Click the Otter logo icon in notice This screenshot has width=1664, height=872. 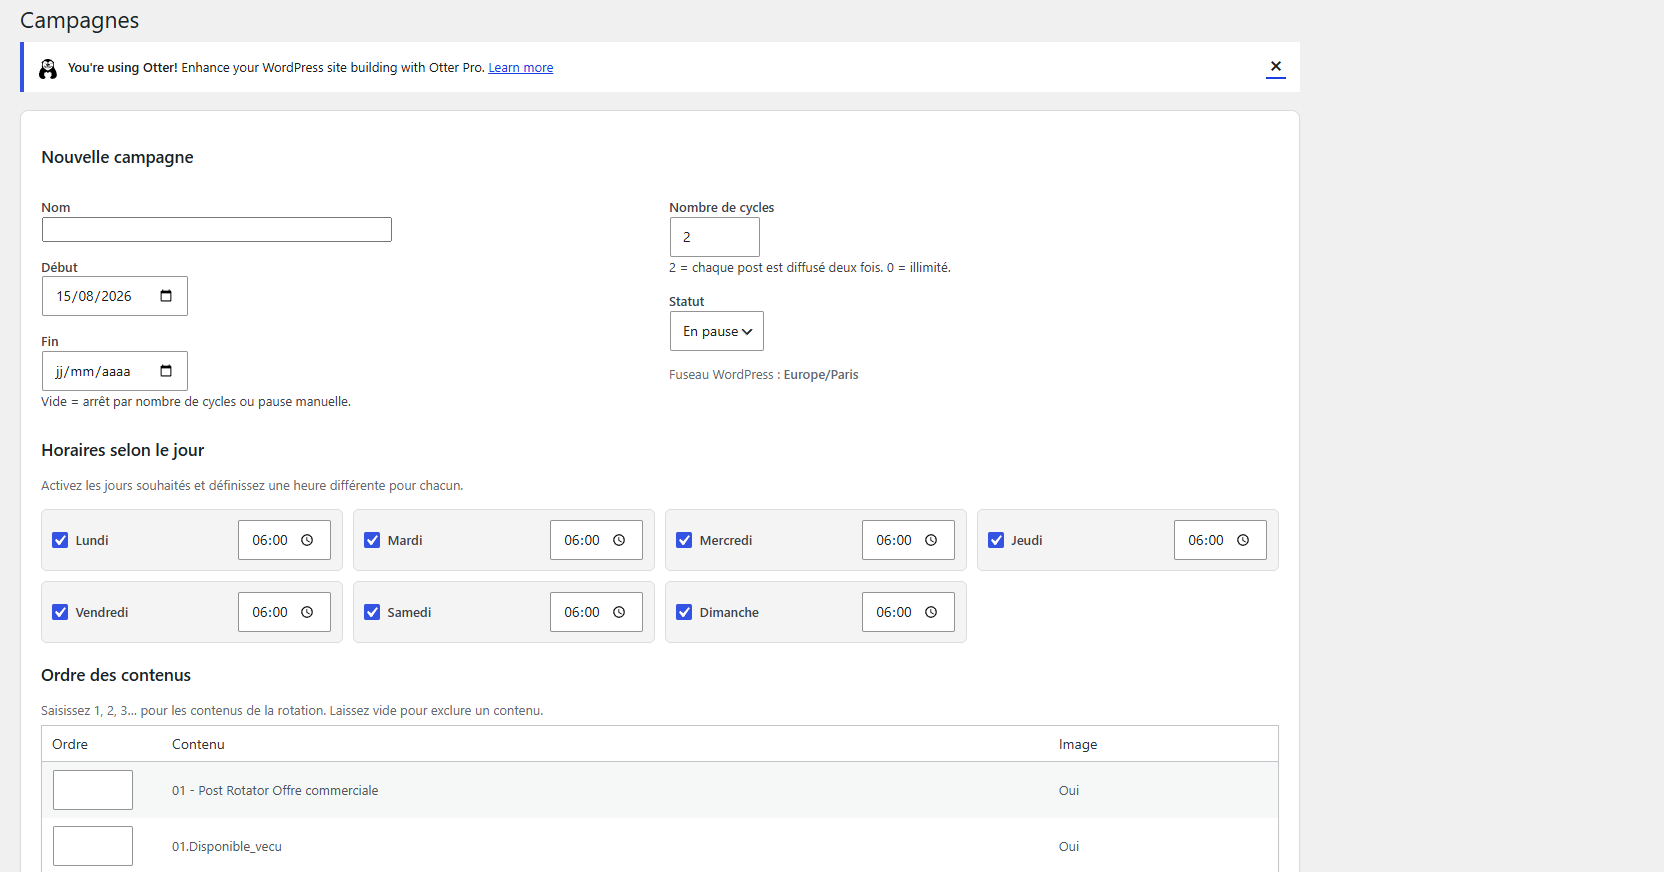[48, 68]
